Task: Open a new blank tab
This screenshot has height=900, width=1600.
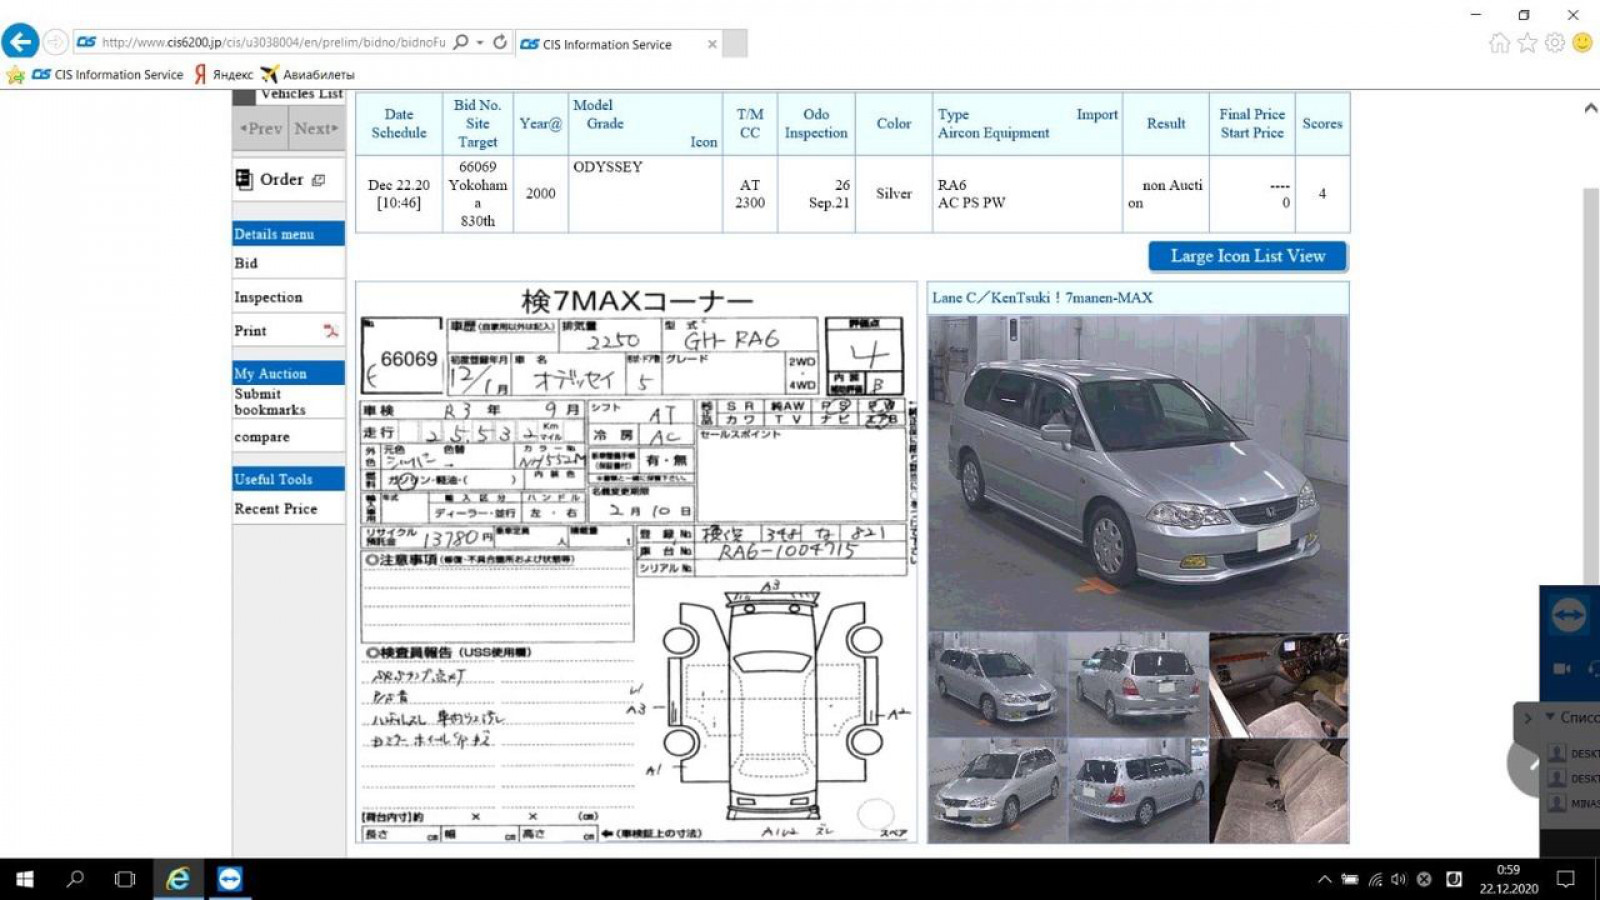Action: click(735, 44)
